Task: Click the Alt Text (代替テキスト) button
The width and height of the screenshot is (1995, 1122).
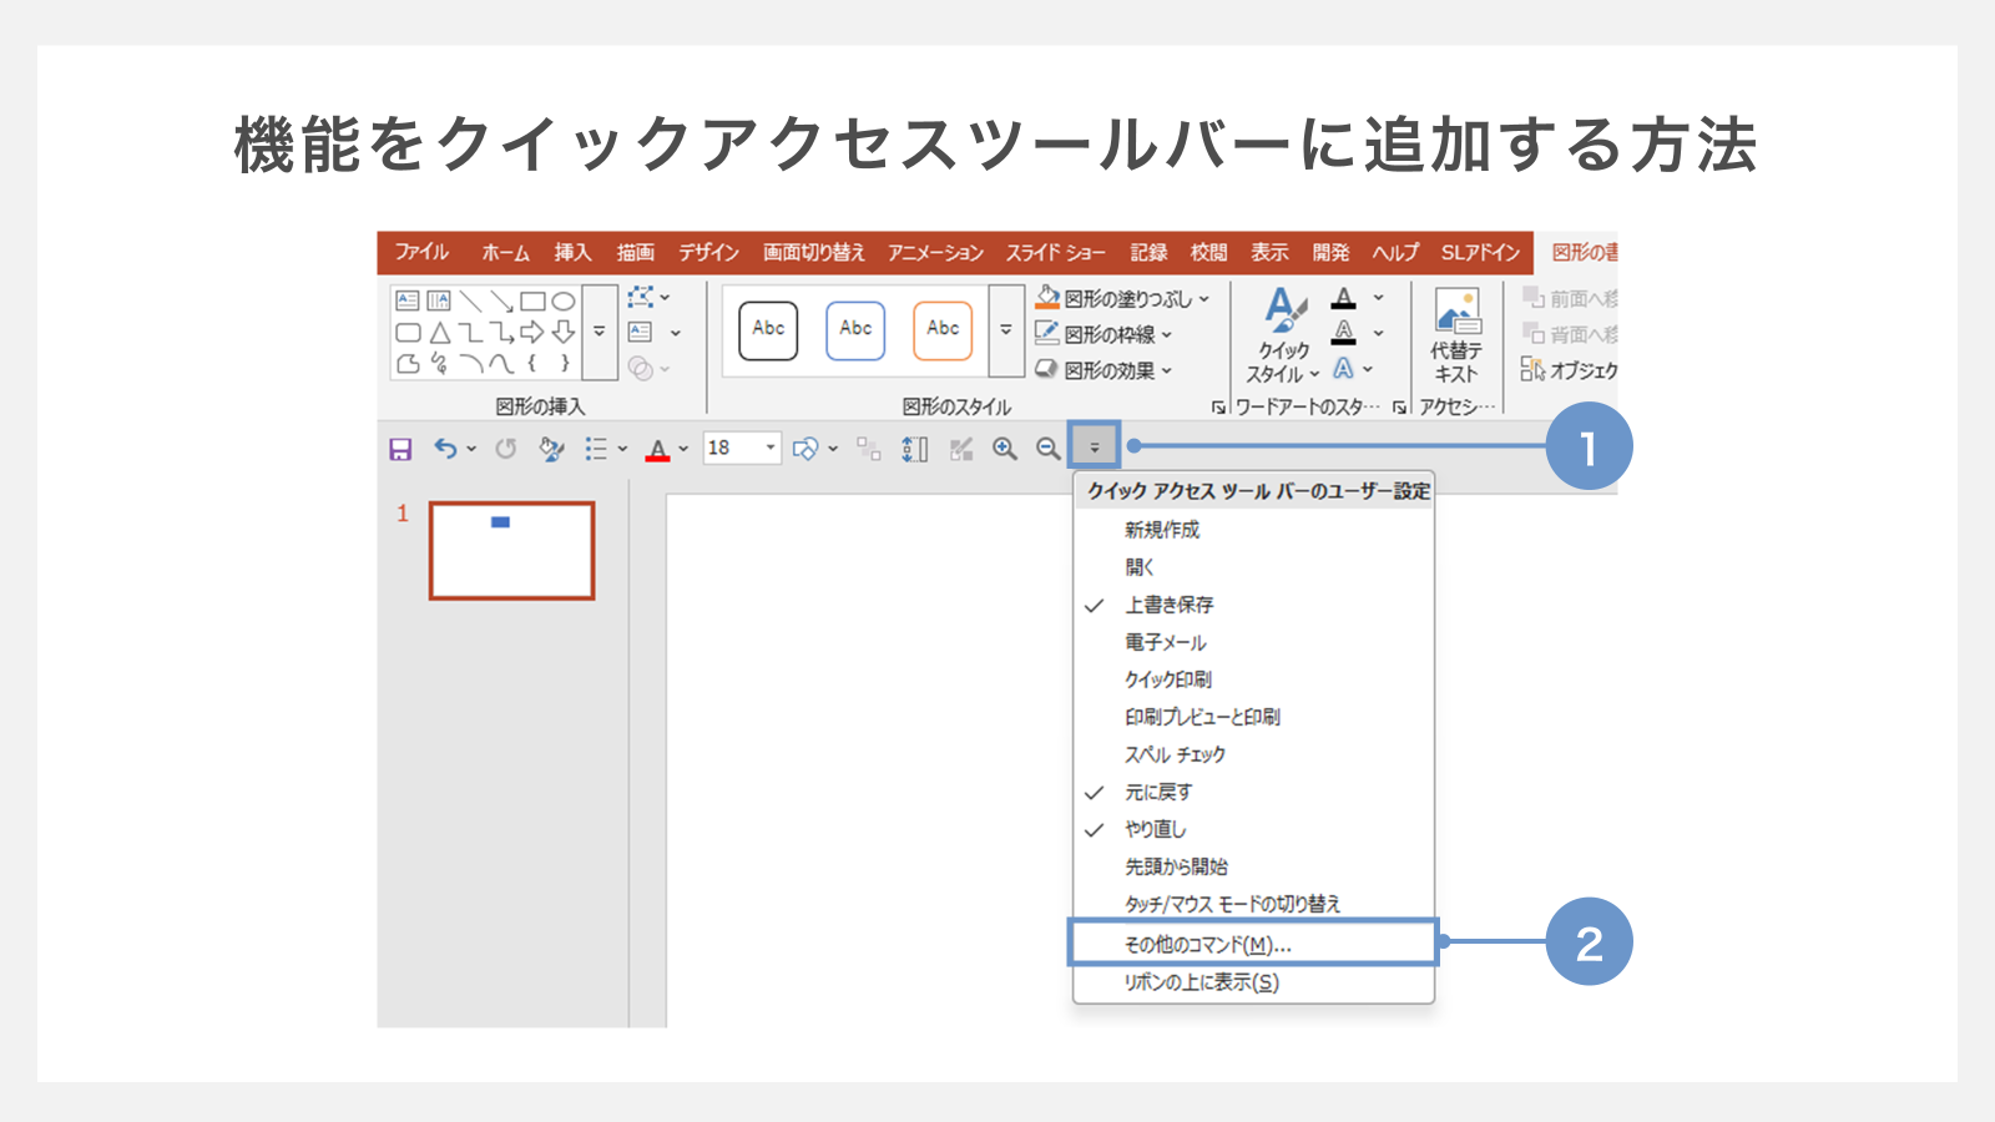Action: (x=1456, y=337)
